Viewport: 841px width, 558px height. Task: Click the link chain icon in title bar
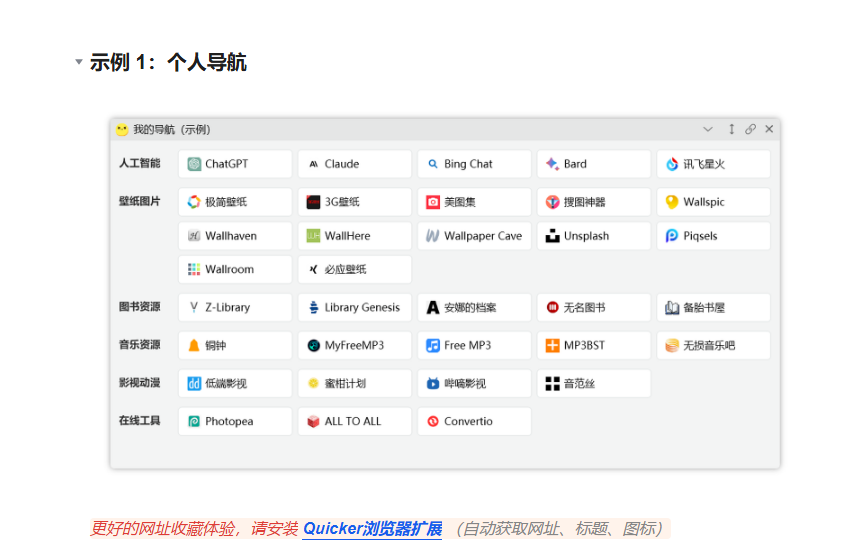750,129
